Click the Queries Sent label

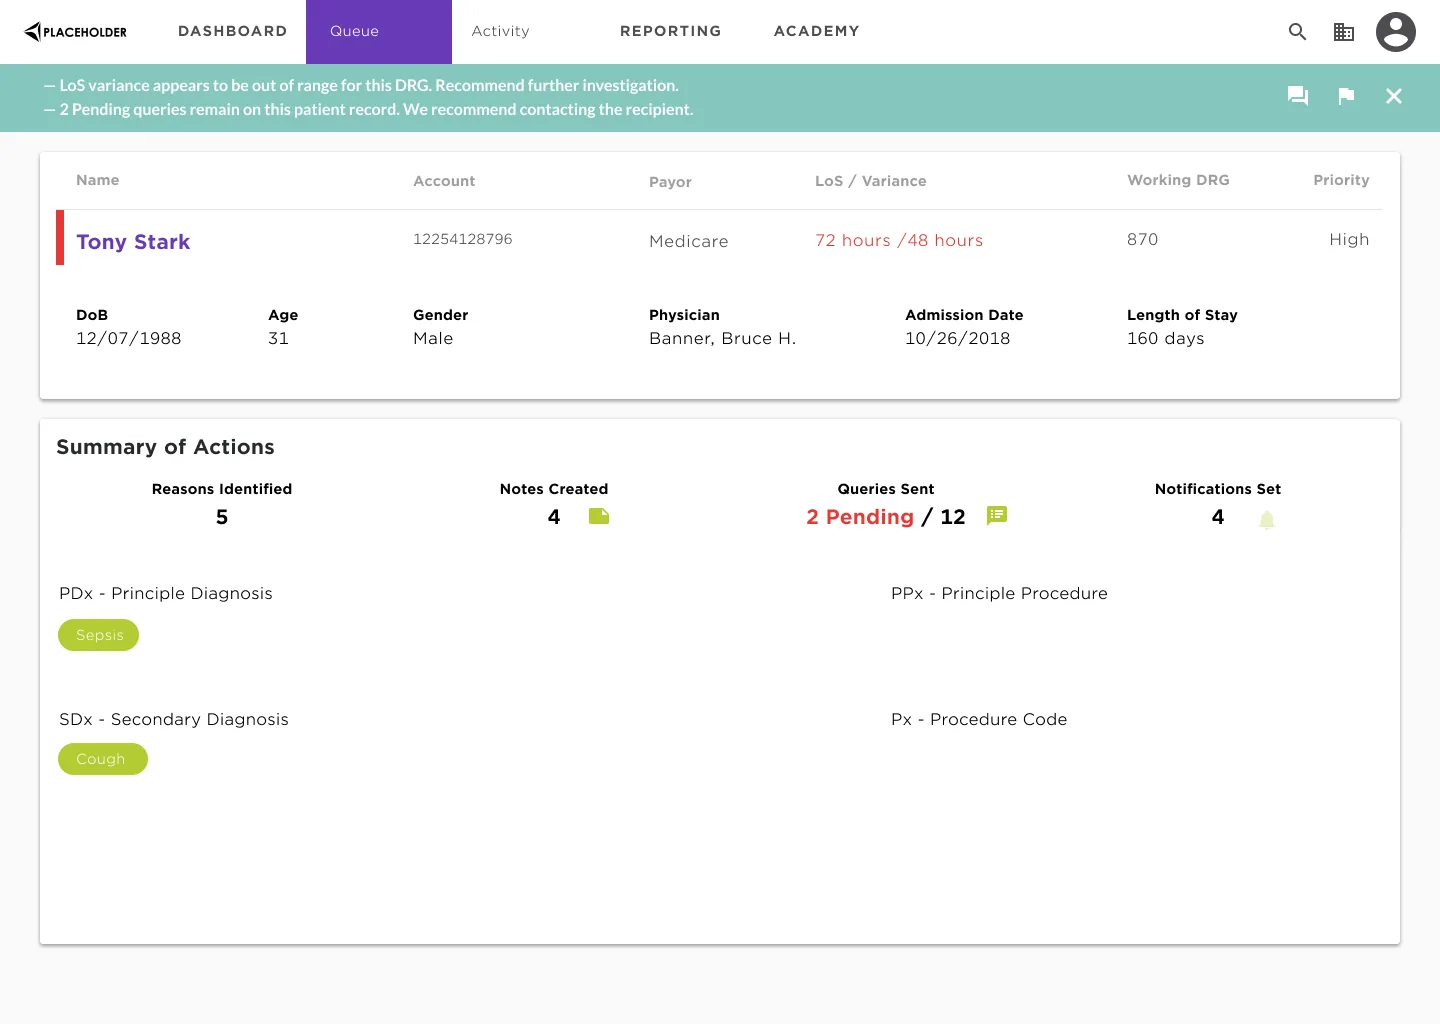pos(886,489)
